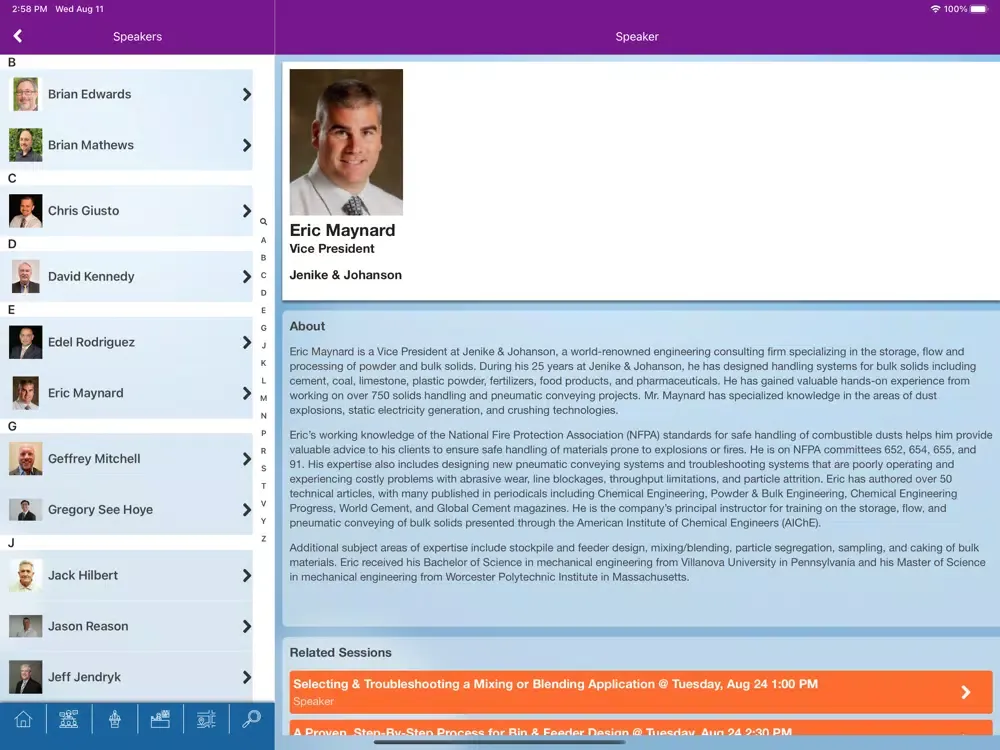
Task: Tap Jason Reason's photo thumbnail
Action: tap(26, 626)
